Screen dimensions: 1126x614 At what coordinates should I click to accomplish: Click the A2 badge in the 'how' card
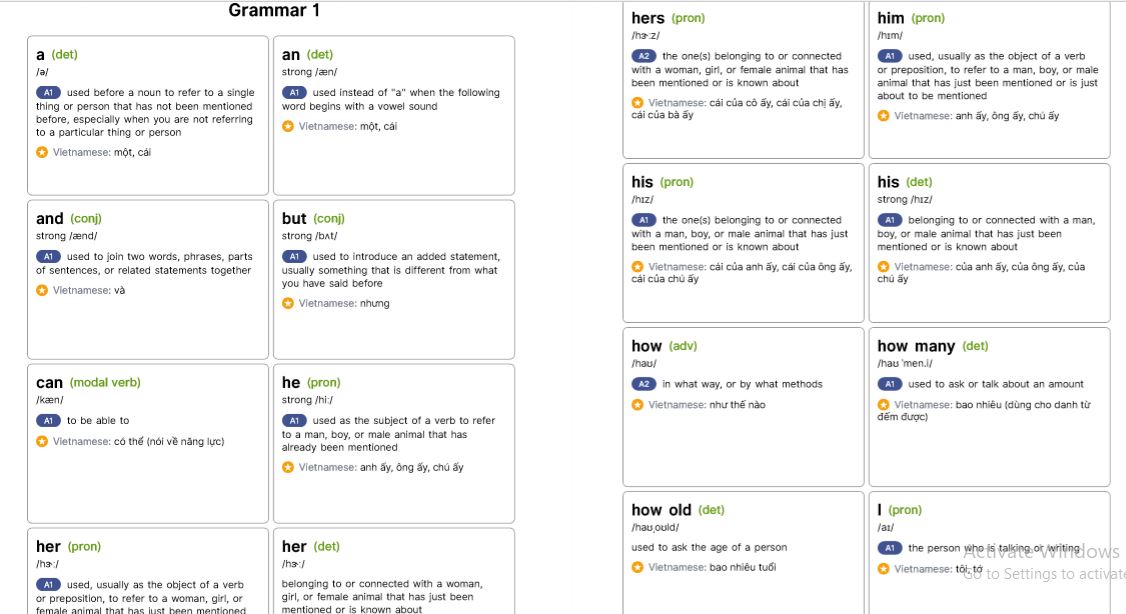643,384
